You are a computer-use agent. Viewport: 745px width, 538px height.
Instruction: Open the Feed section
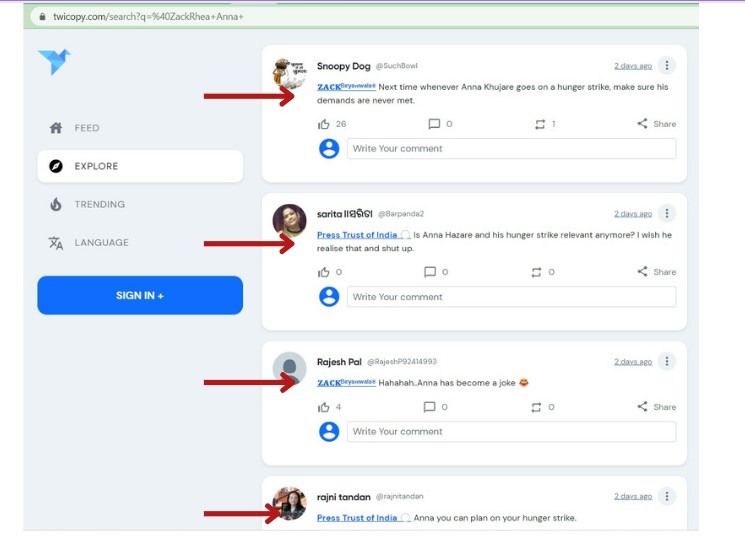[x=86, y=128]
